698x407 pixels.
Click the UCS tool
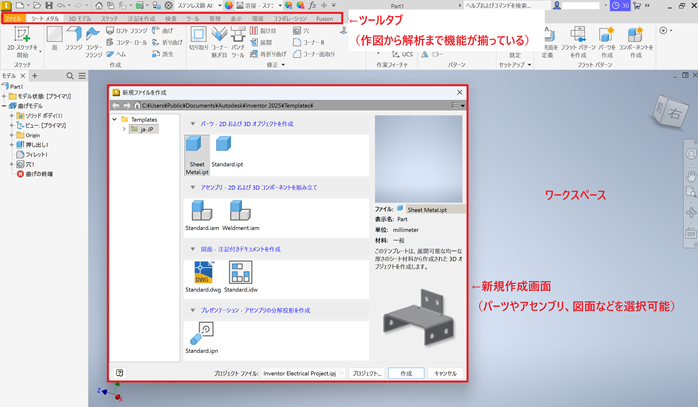click(x=402, y=54)
